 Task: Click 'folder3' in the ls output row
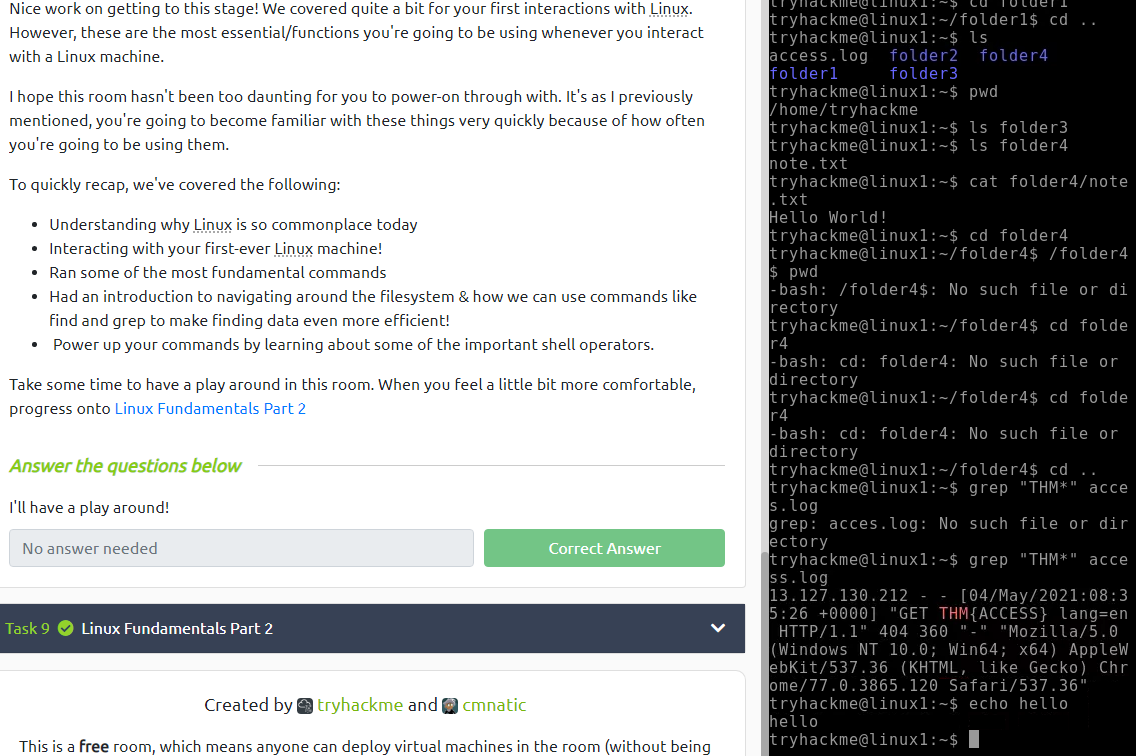[923, 74]
